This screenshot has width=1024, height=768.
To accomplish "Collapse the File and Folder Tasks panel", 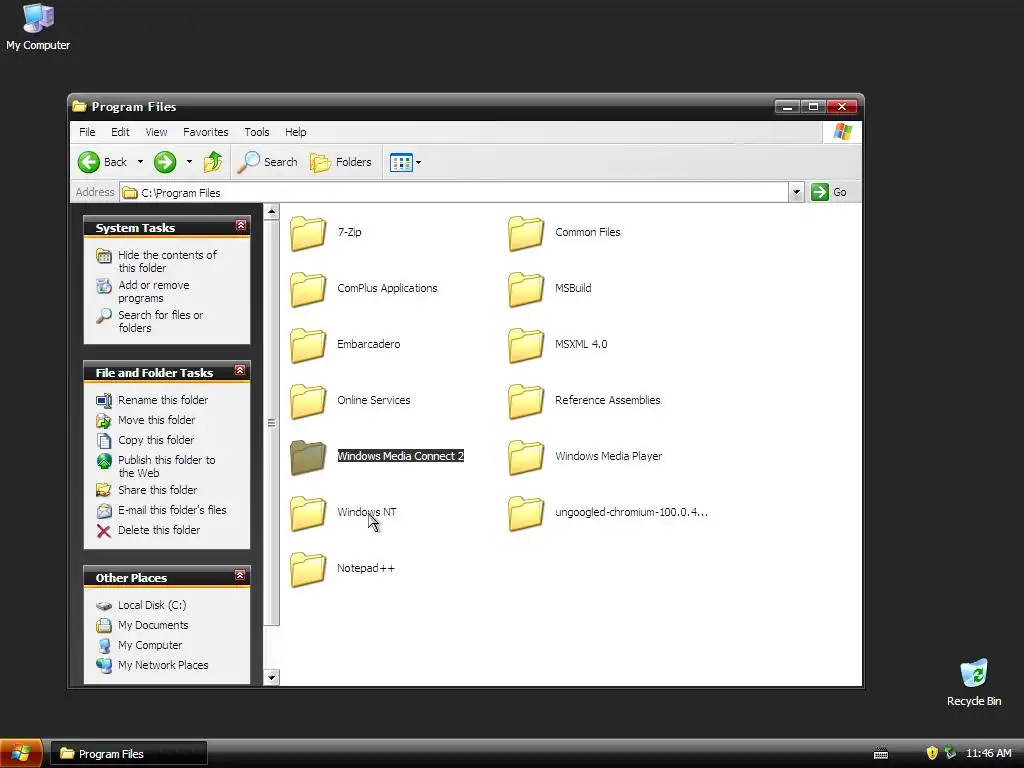I will coord(240,370).
